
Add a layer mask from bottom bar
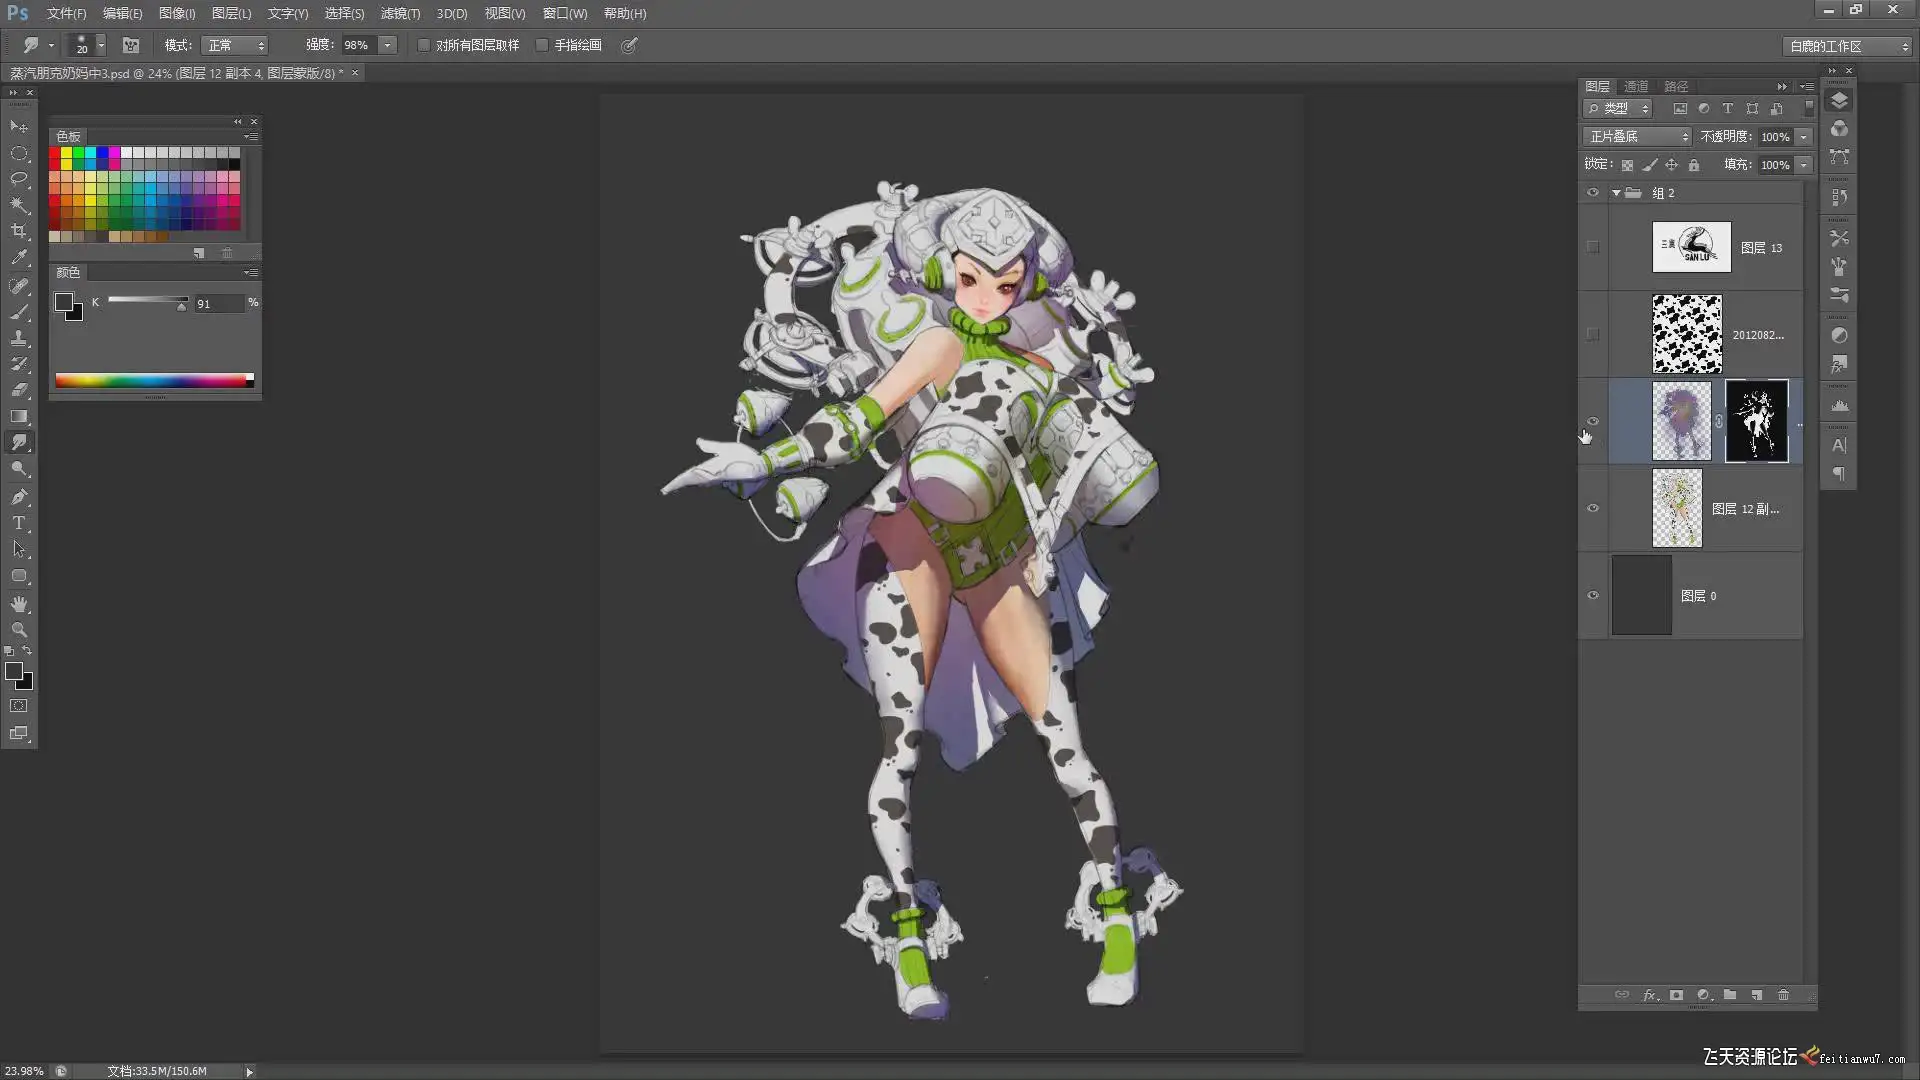pyautogui.click(x=1676, y=995)
